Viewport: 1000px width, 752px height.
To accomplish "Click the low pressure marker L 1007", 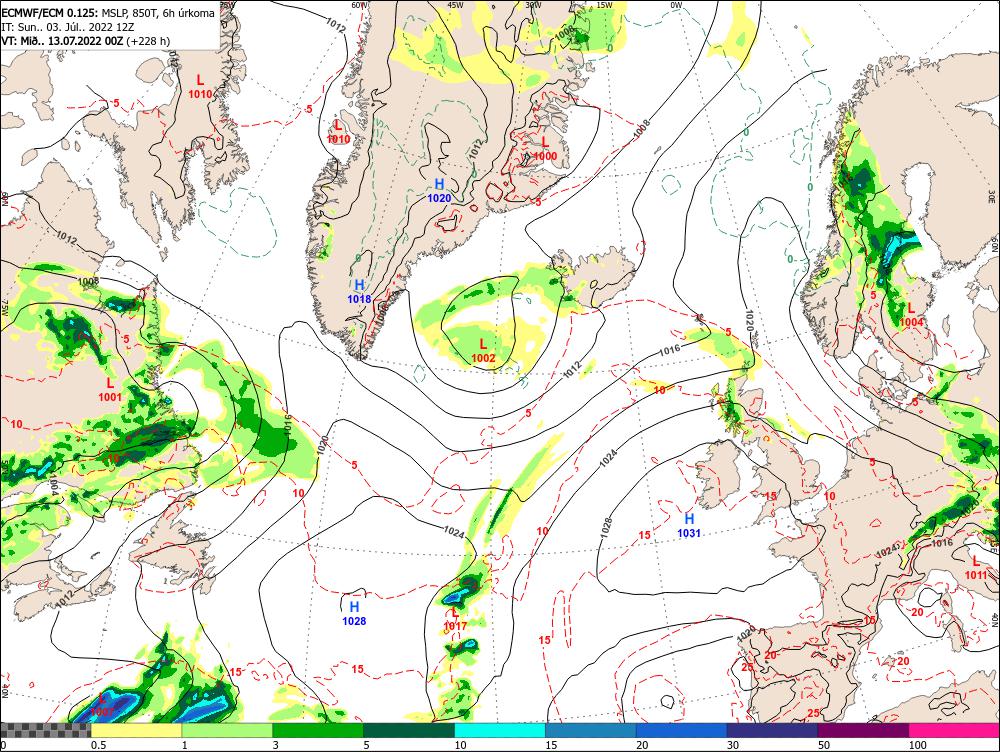I will [102, 705].
